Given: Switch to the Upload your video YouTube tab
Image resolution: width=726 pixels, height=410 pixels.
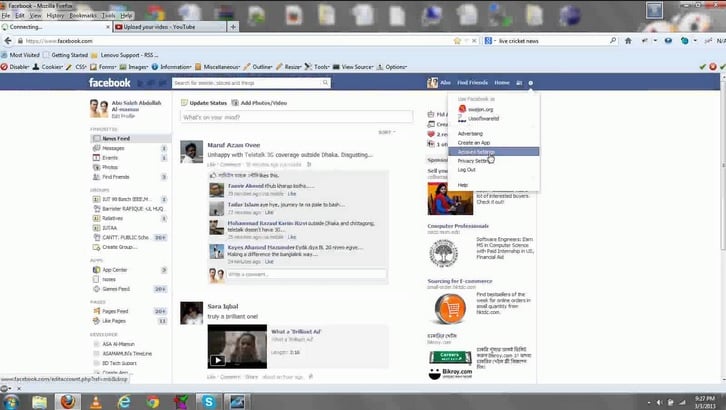Looking at the screenshot, I should pos(169,27).
